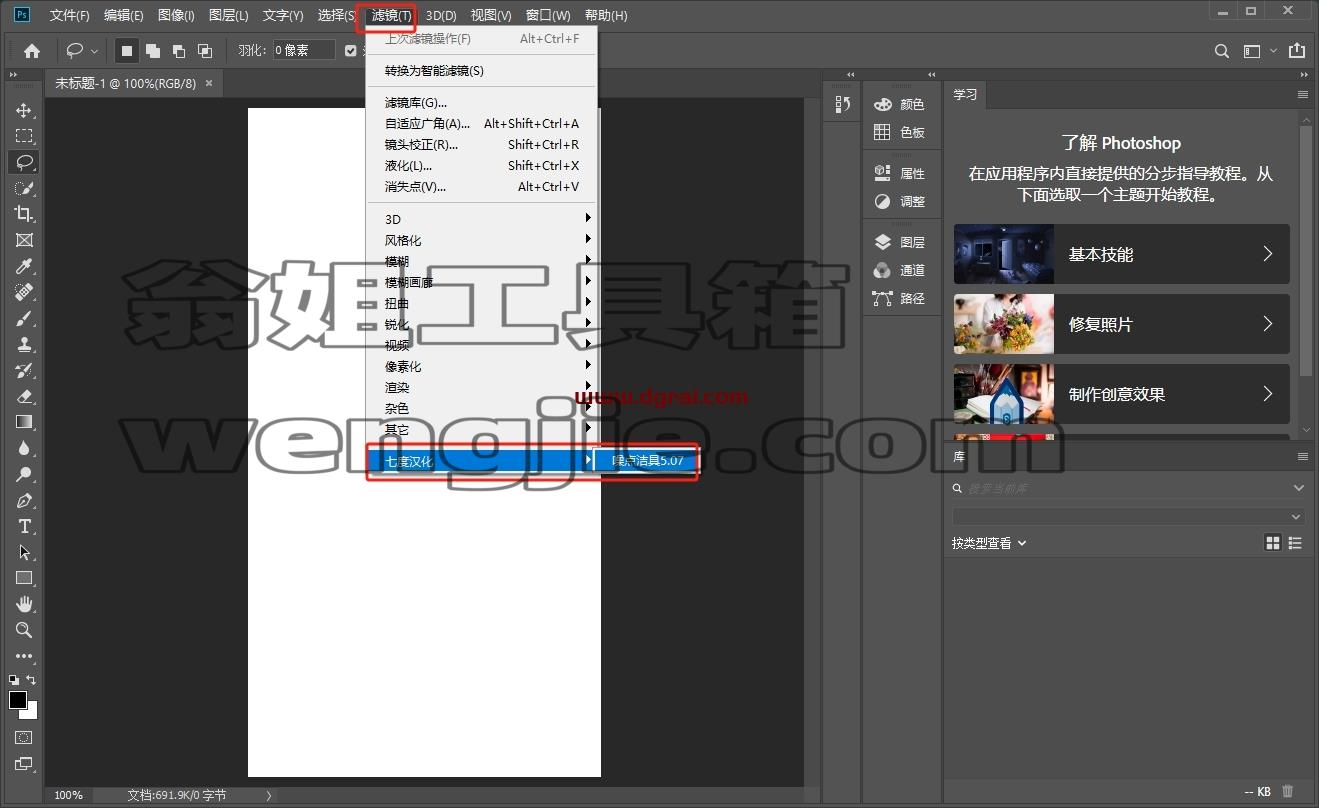
Task: Select the Horizontal Type tool
Action: click(x=24, y=526)
